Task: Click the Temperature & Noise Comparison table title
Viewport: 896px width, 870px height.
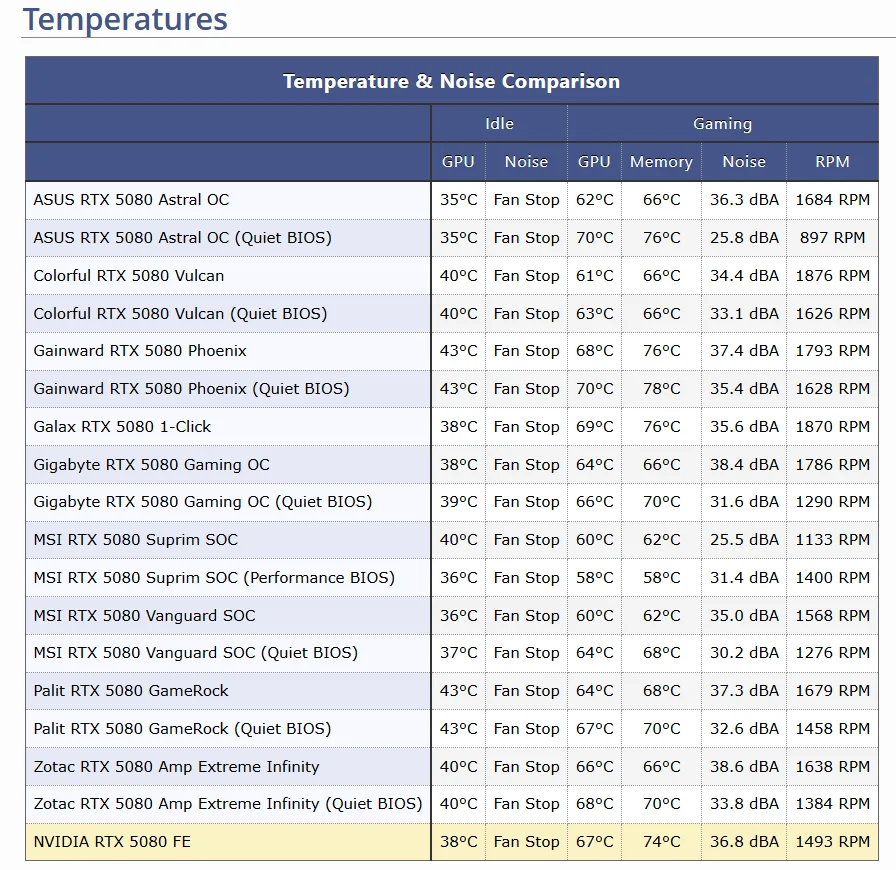Action: 451,82
